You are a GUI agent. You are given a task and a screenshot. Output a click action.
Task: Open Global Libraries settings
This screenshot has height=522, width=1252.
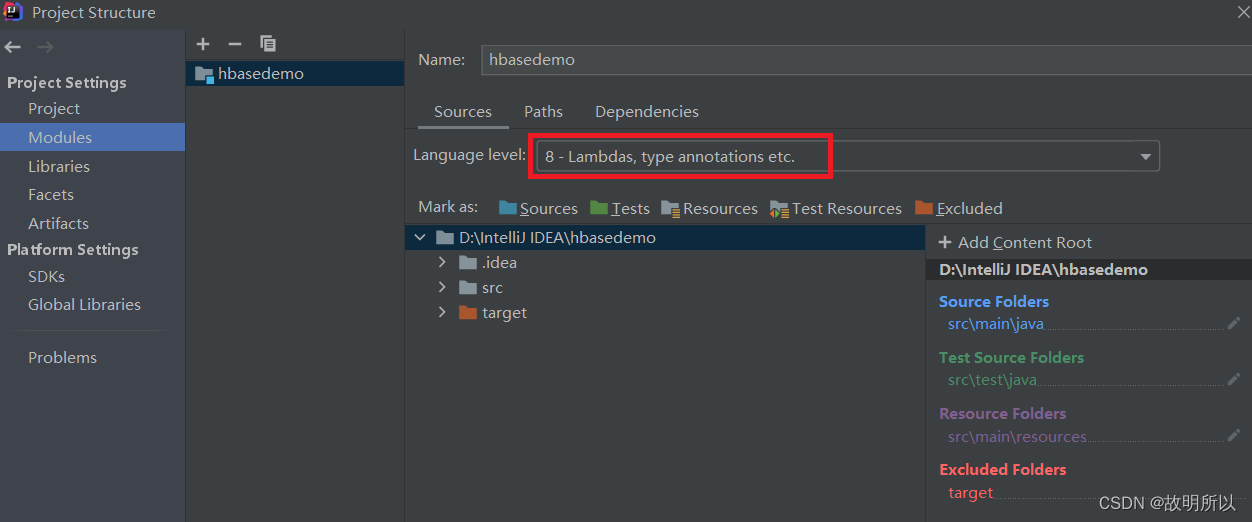[84, 304]
